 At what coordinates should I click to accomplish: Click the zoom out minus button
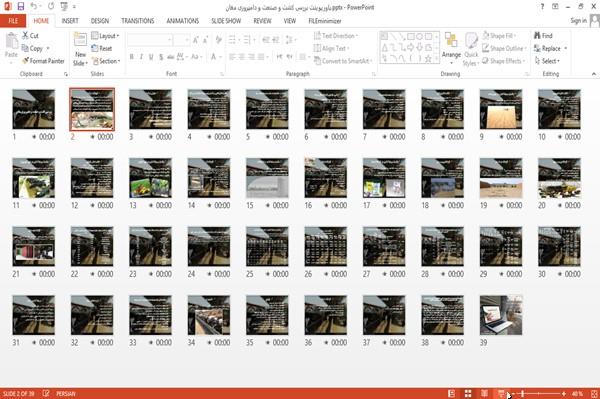[x=514, y=394]
